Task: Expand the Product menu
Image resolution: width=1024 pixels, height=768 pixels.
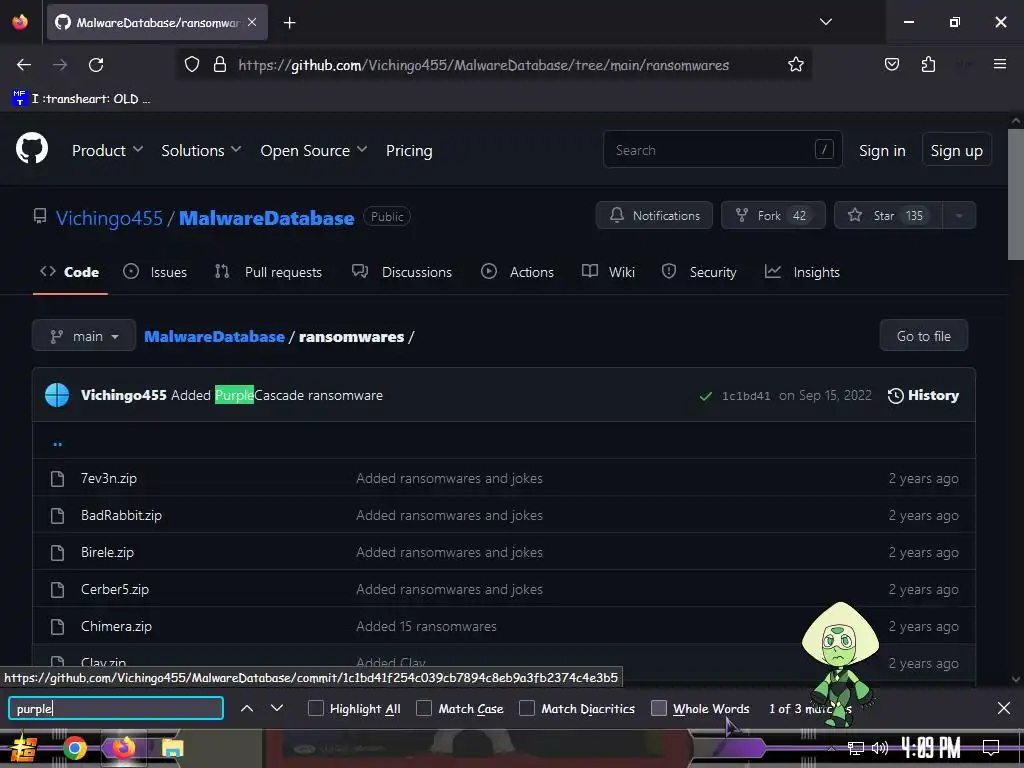Action: point(107,150)
